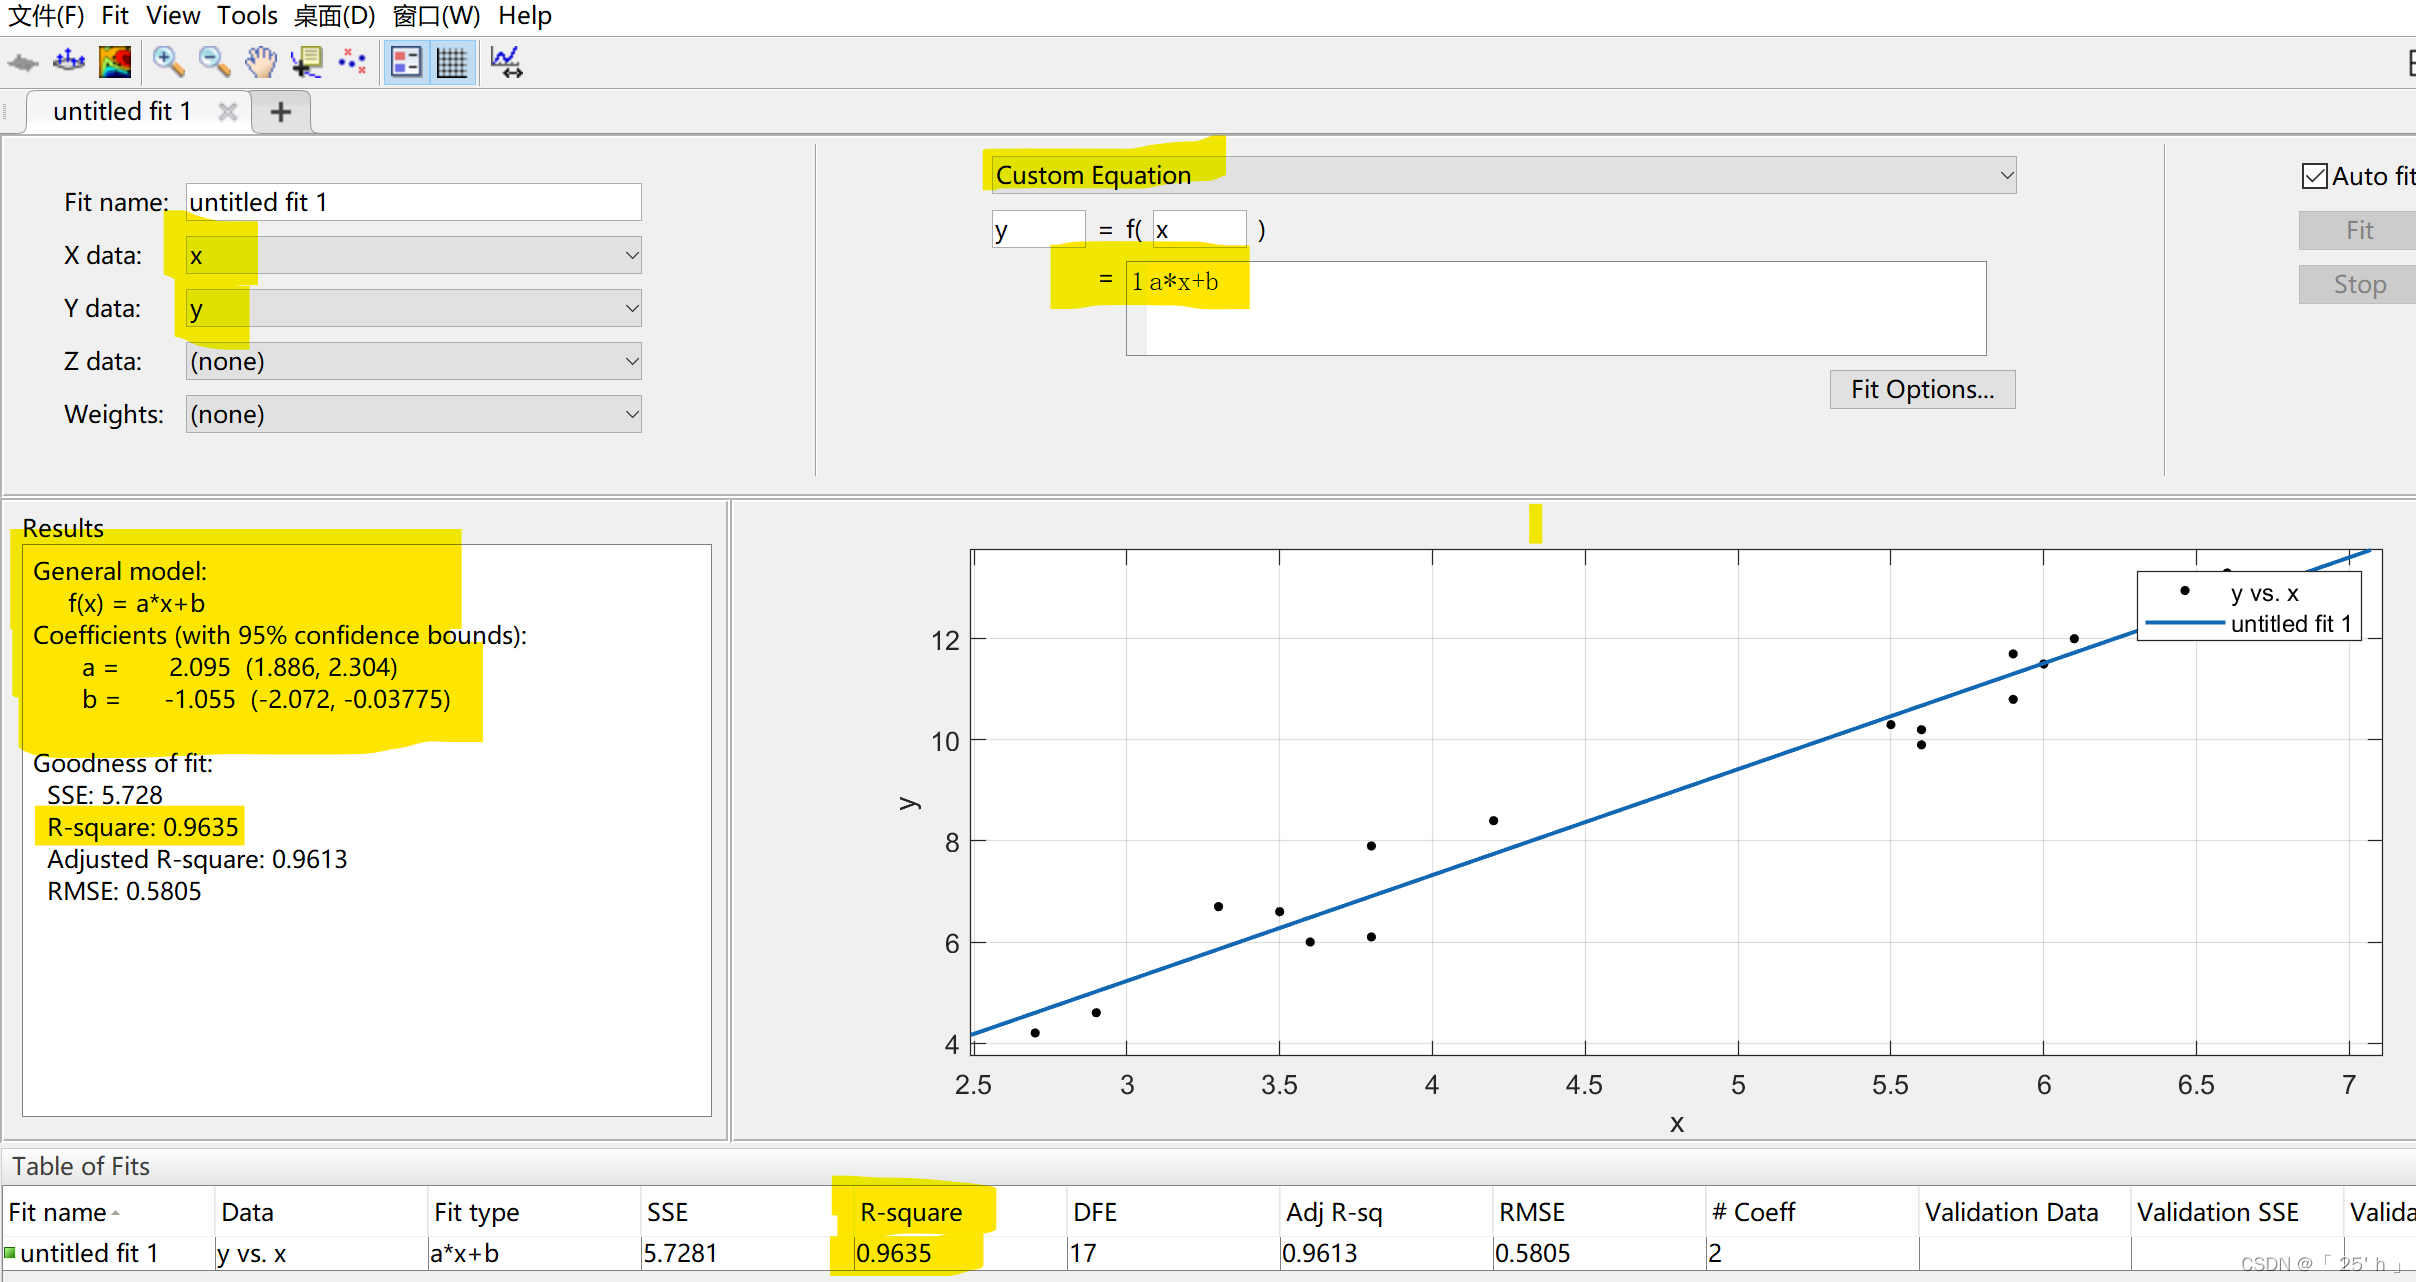2416x1282 pixels.
Task: Select the Exclude Outliers tool
Action: 352,62
